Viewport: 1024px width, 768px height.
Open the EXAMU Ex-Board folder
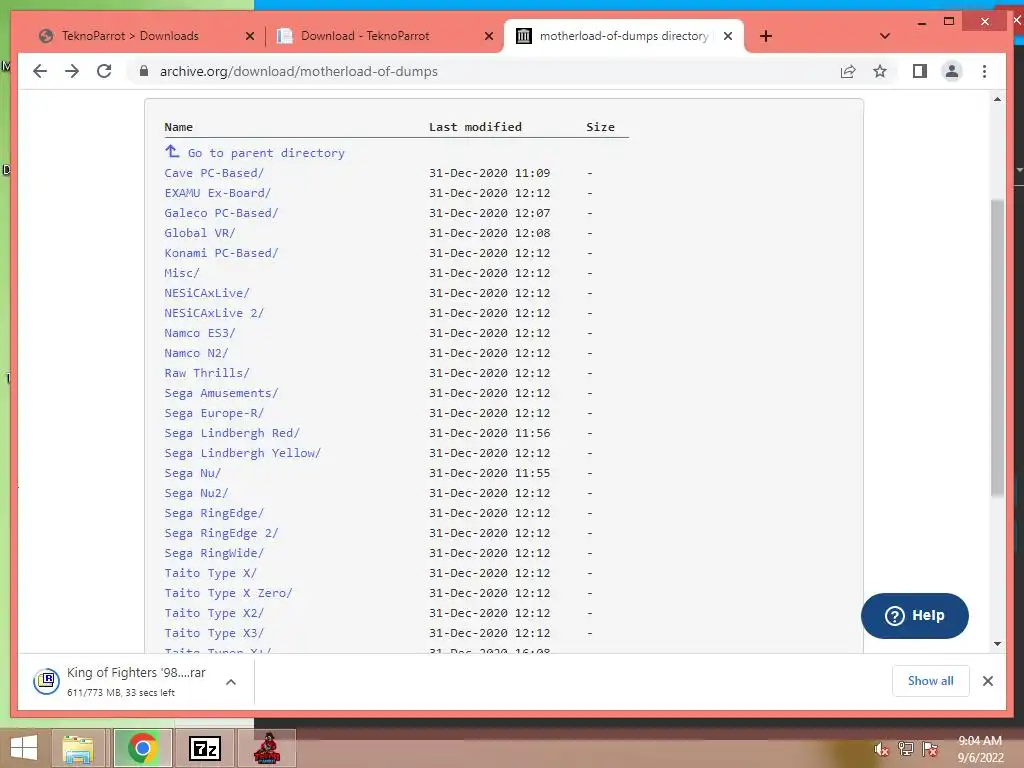pos(217,193)
